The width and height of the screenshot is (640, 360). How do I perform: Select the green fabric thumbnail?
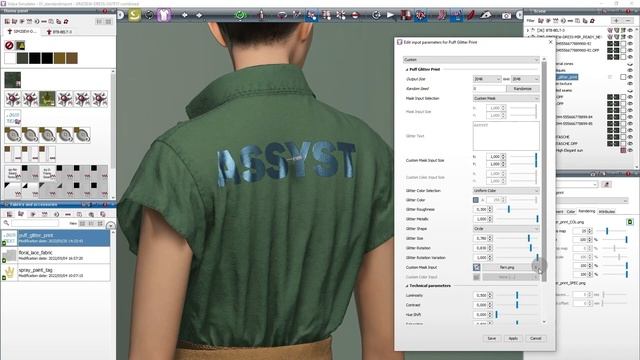pyautogui.click(x=13, y=80)
